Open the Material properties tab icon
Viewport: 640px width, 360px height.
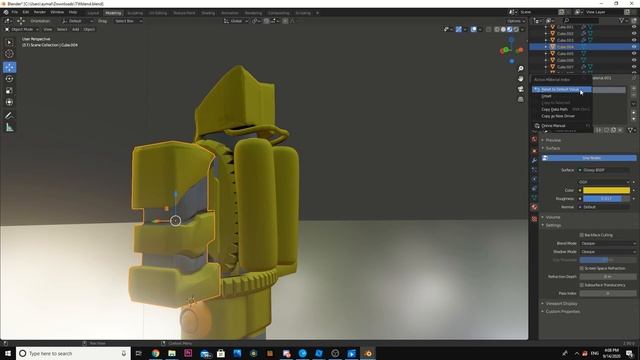(x=534, y=207)
